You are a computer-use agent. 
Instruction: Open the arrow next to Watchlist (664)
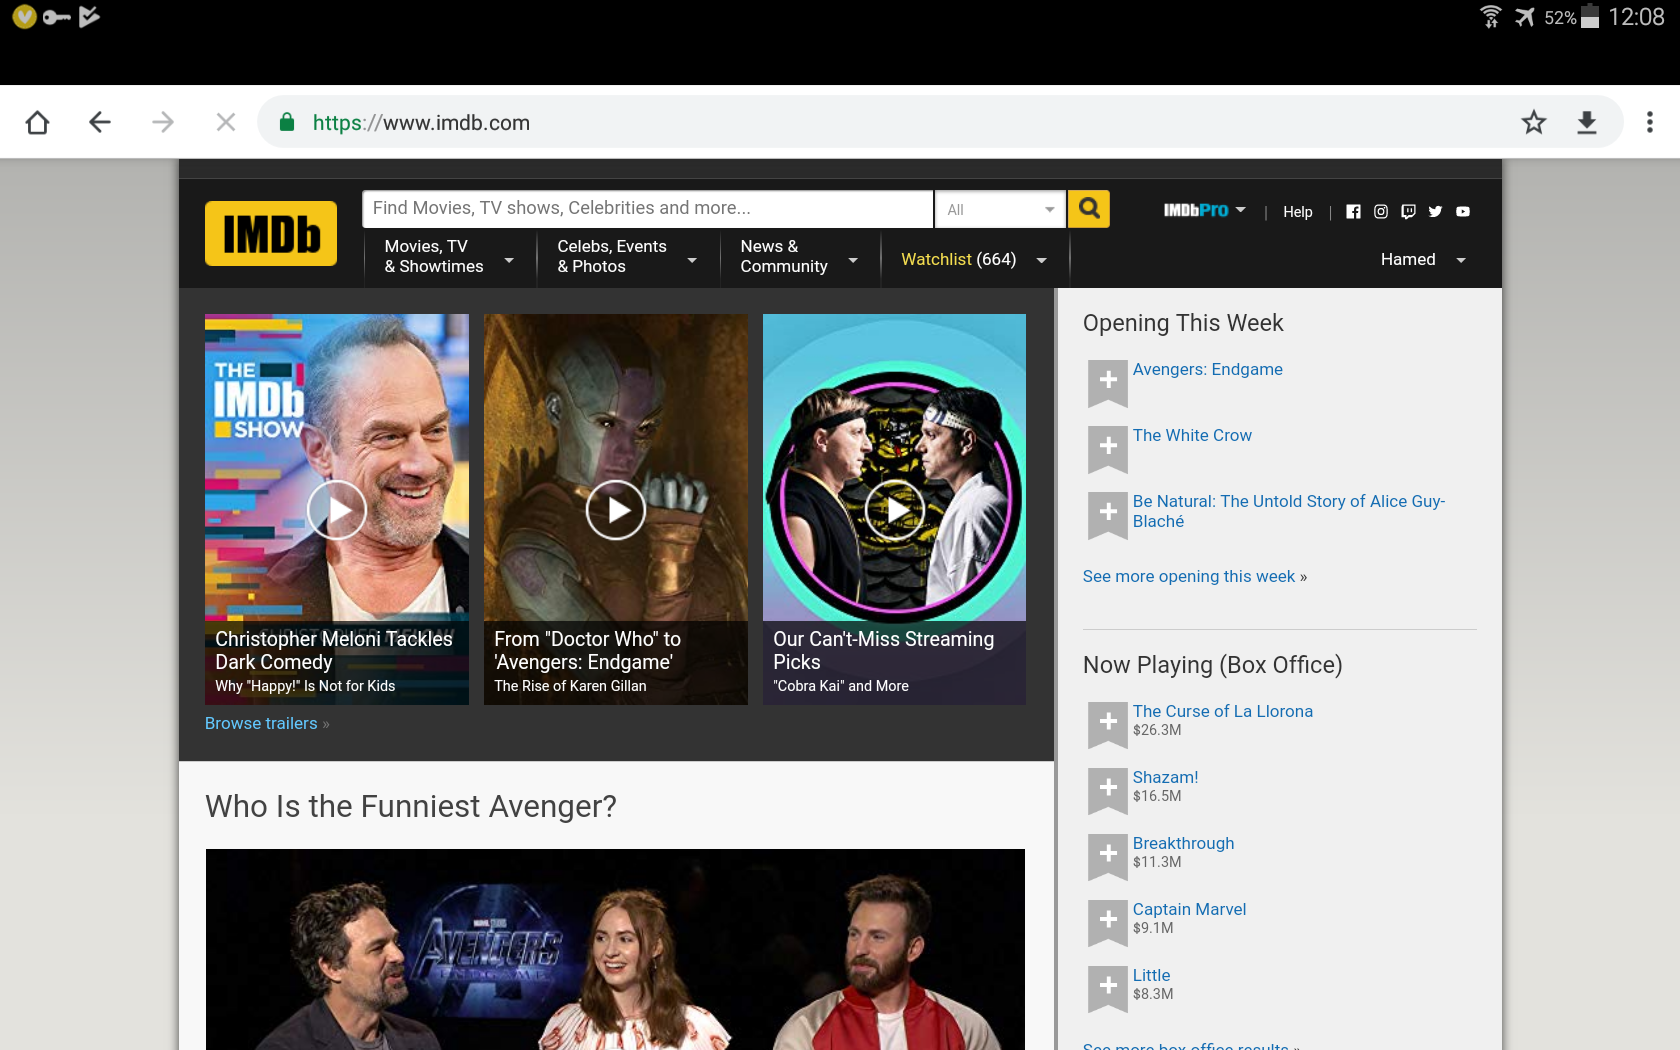pyautogui.click(x=1042, y=260)
